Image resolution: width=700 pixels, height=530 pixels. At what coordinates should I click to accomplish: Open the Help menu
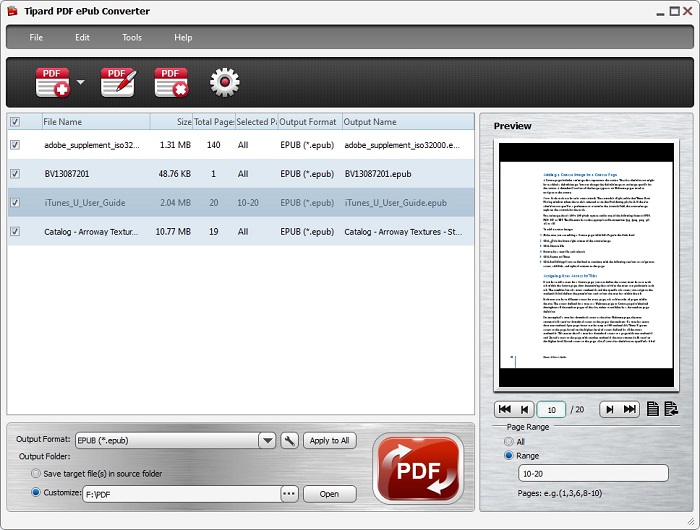[x=183, y=37]
